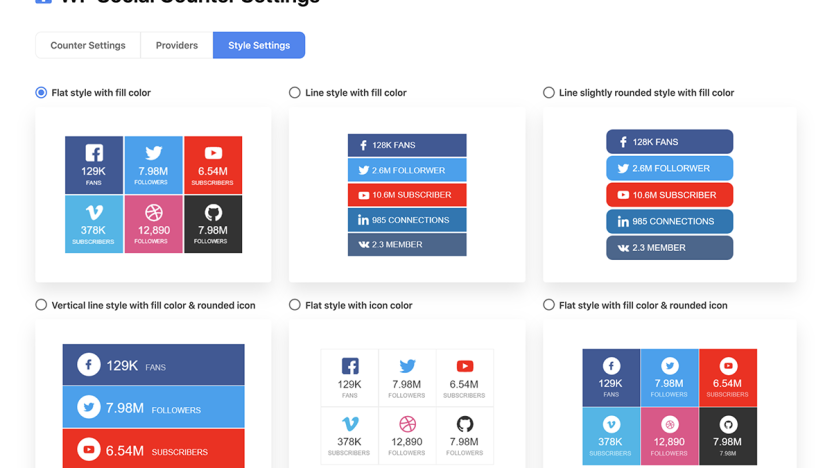This screenshot has width=832, height=468.
Task: Choose Flat style with icon color radio
Action: coord(294,305)
